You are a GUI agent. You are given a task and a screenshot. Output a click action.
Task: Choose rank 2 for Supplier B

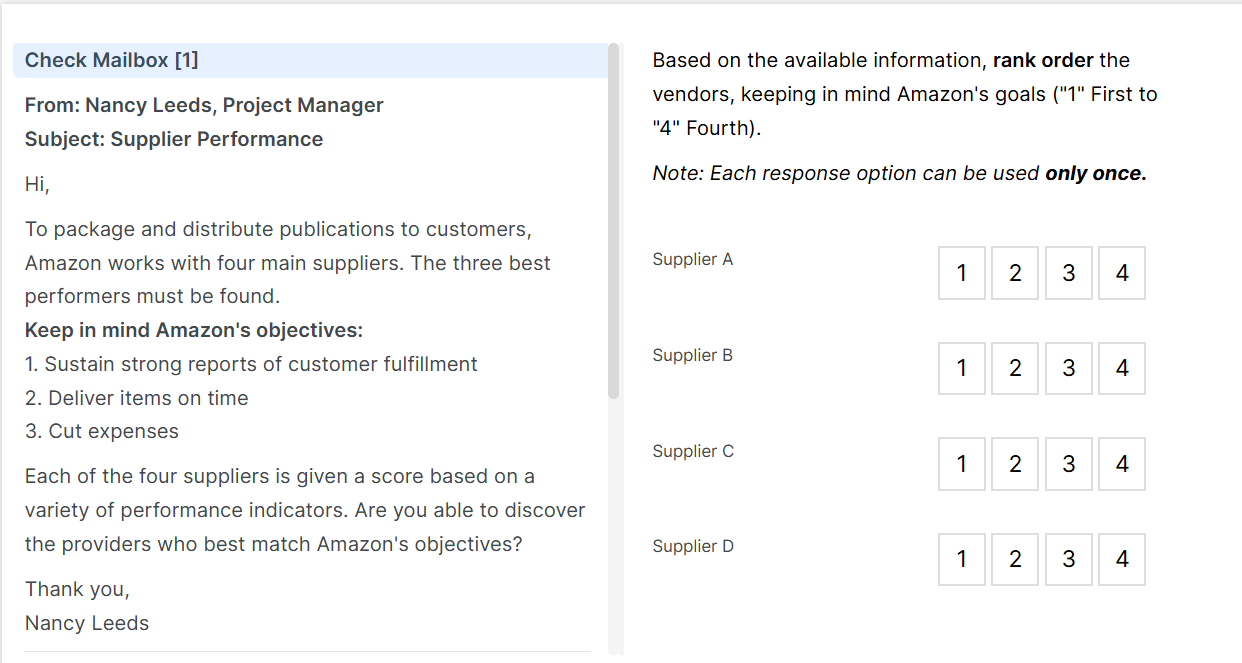(x=1015, y=368)
